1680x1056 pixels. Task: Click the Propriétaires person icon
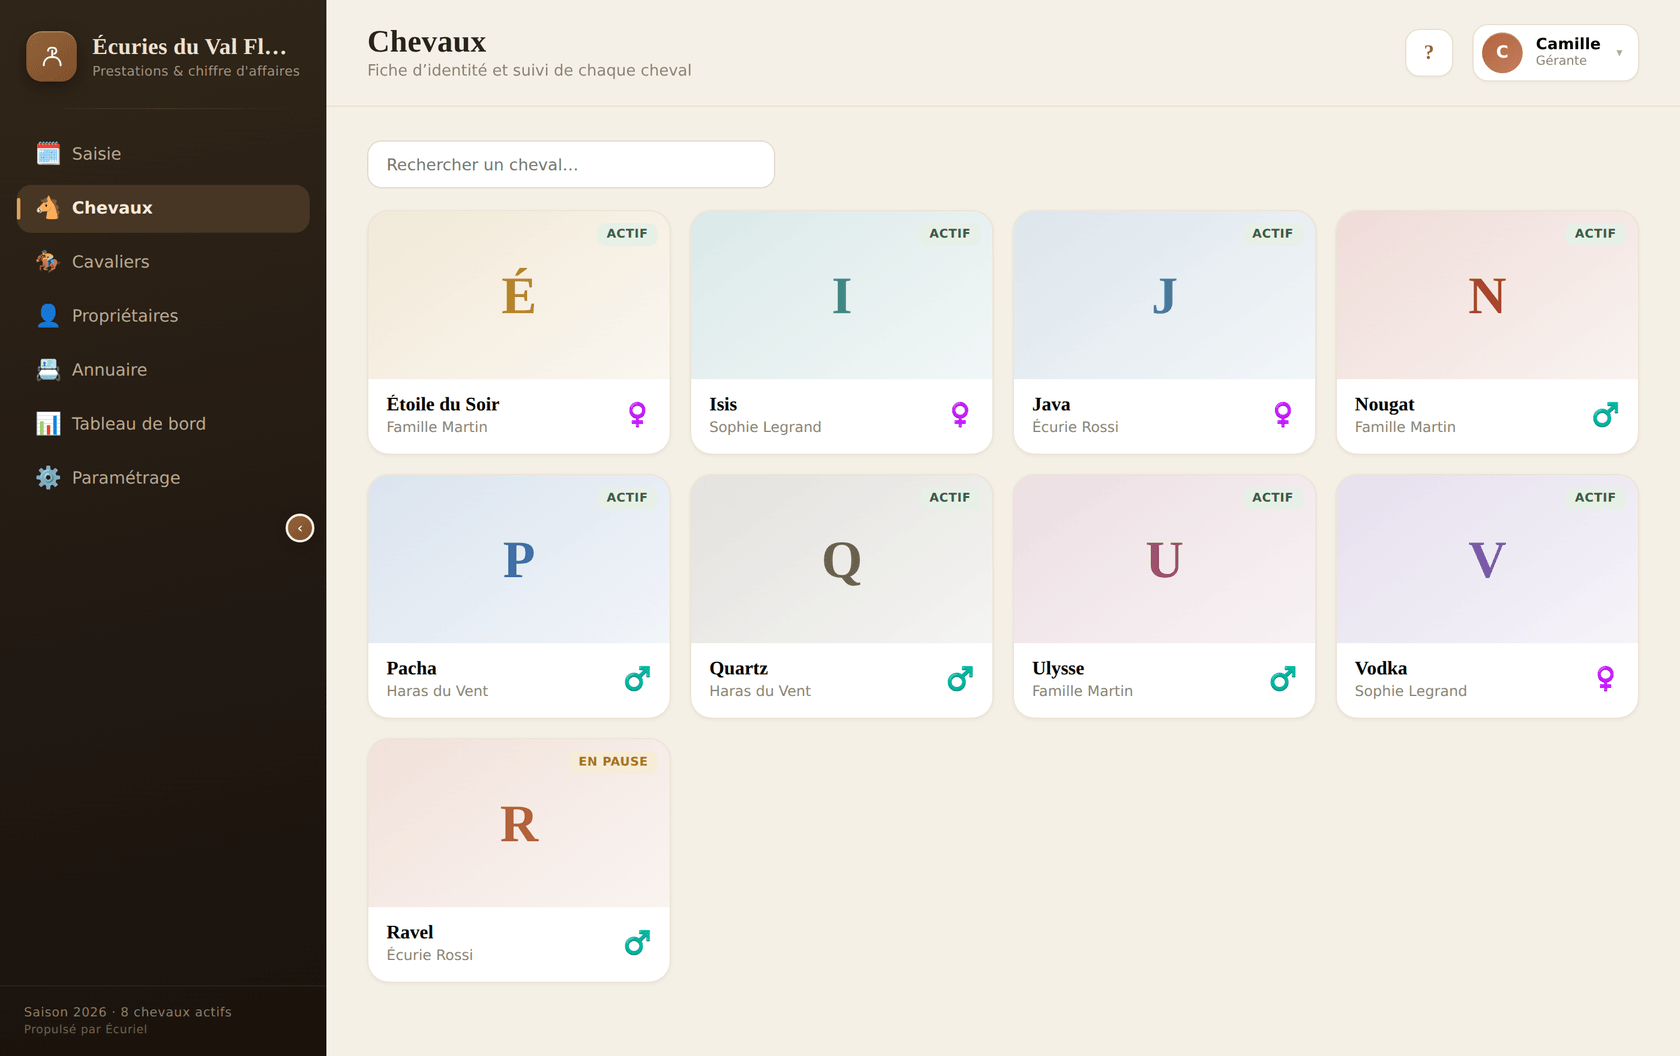click(48, 315)
